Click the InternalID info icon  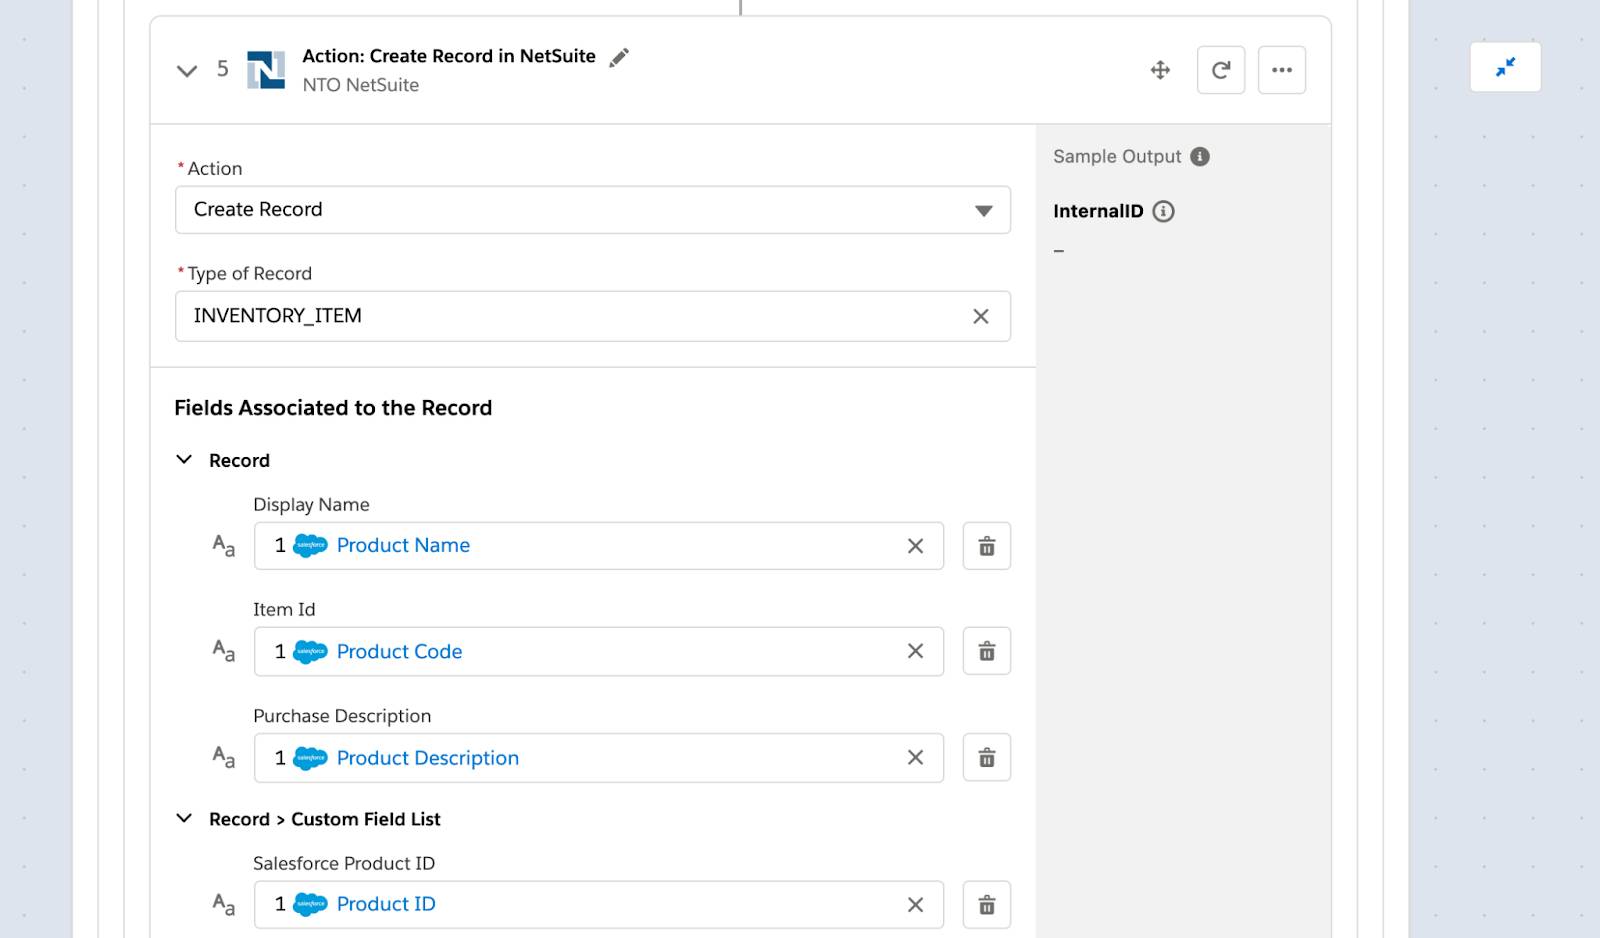[x=1163, y=211]
